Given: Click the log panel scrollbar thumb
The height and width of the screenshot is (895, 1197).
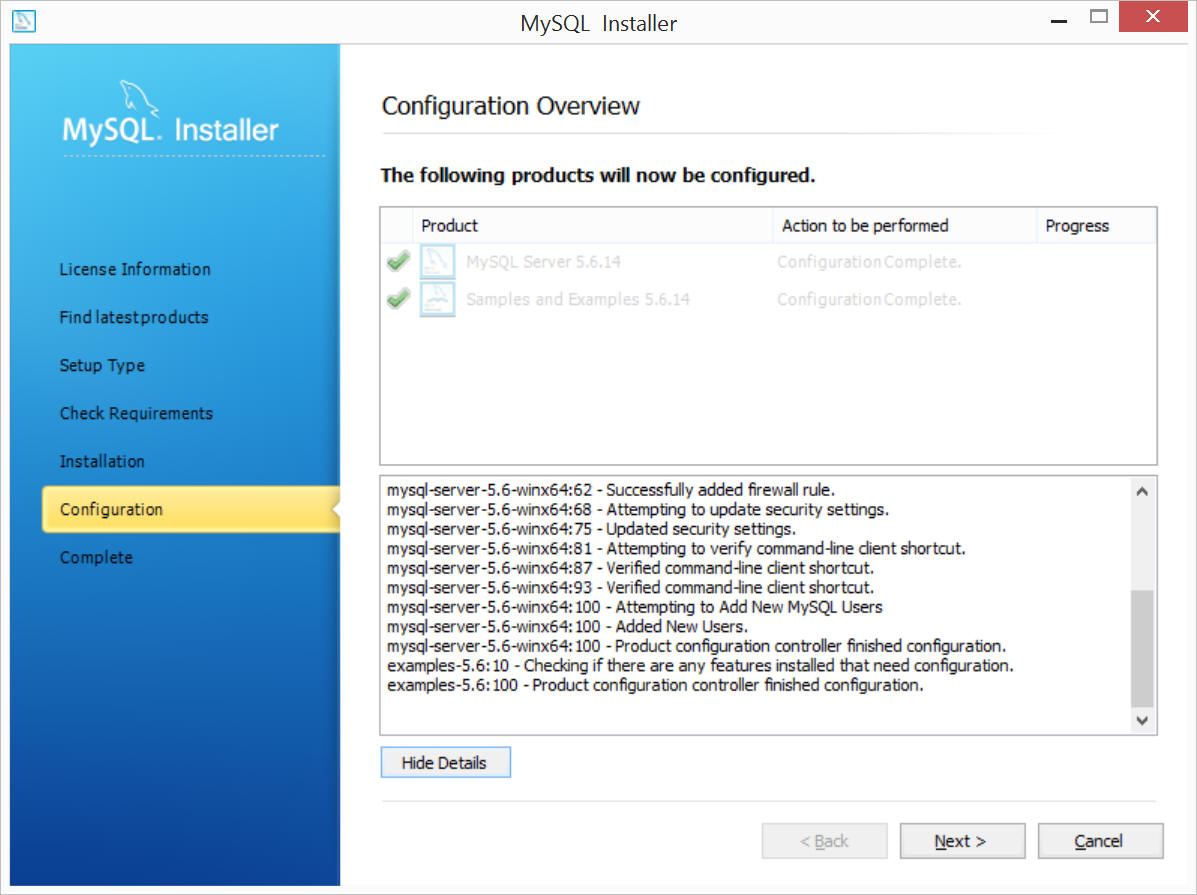Looking at the screenshot, I should coord(1142,648).
